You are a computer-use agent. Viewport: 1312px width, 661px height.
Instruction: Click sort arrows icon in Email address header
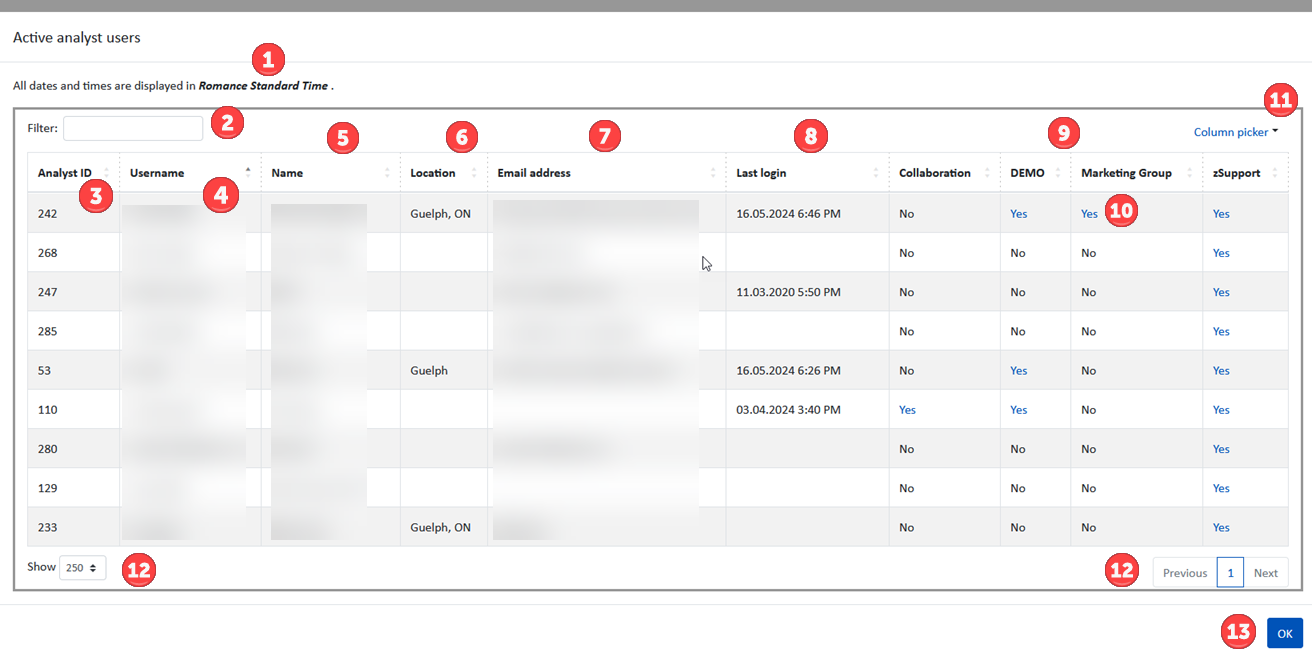click(x=713, y=173)
